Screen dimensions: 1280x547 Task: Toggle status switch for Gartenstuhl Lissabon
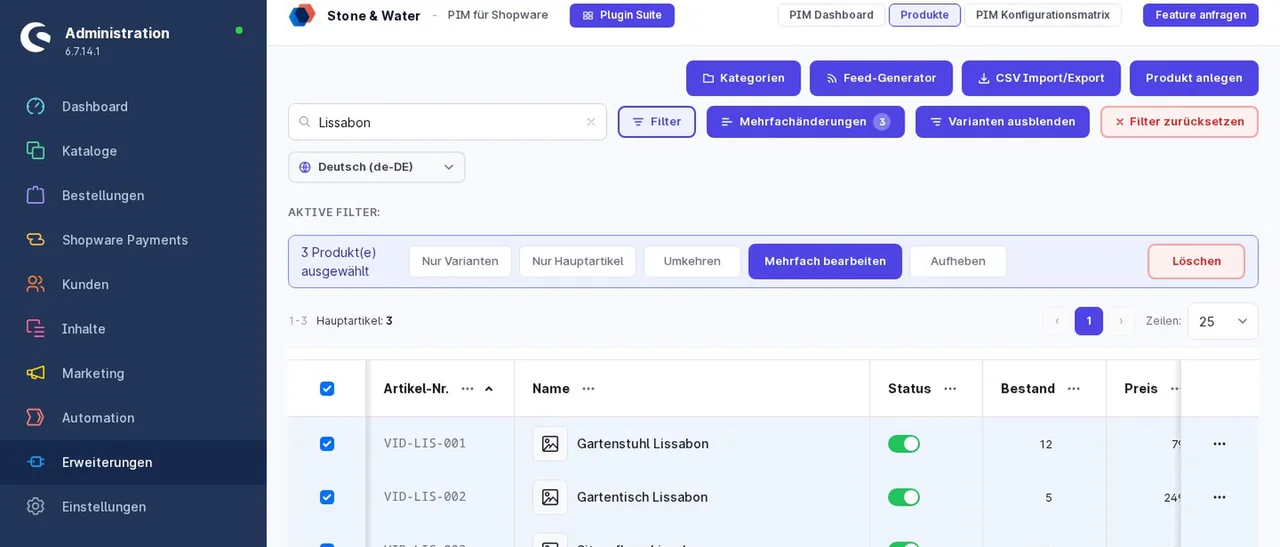904,444
